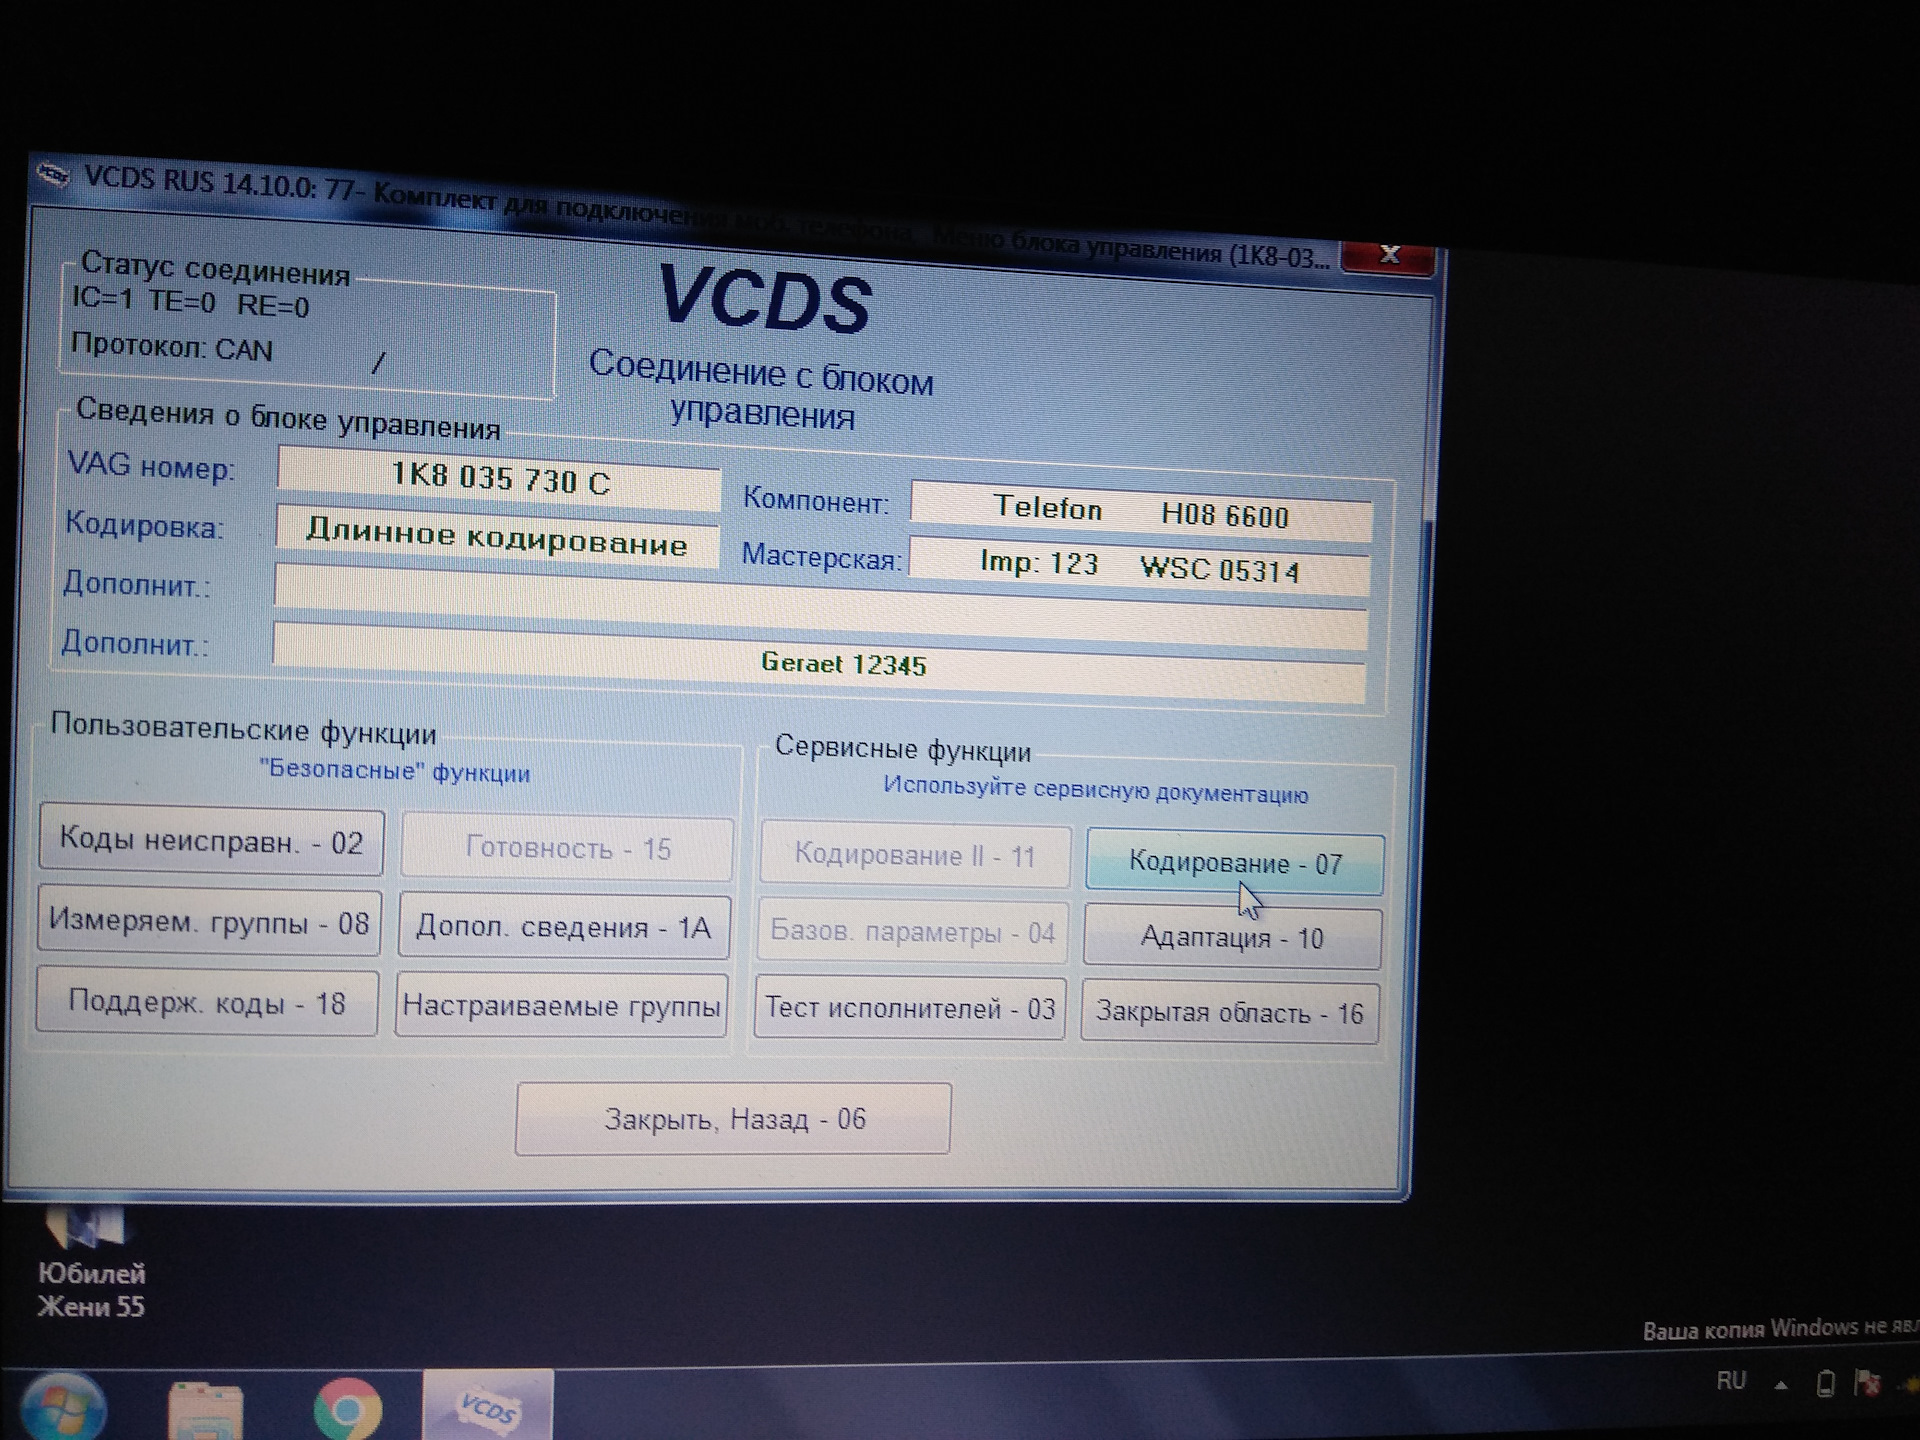Close the VCDS window with the red X
This screenshot has width=1920, height=1440.
tap(1388, 256)
